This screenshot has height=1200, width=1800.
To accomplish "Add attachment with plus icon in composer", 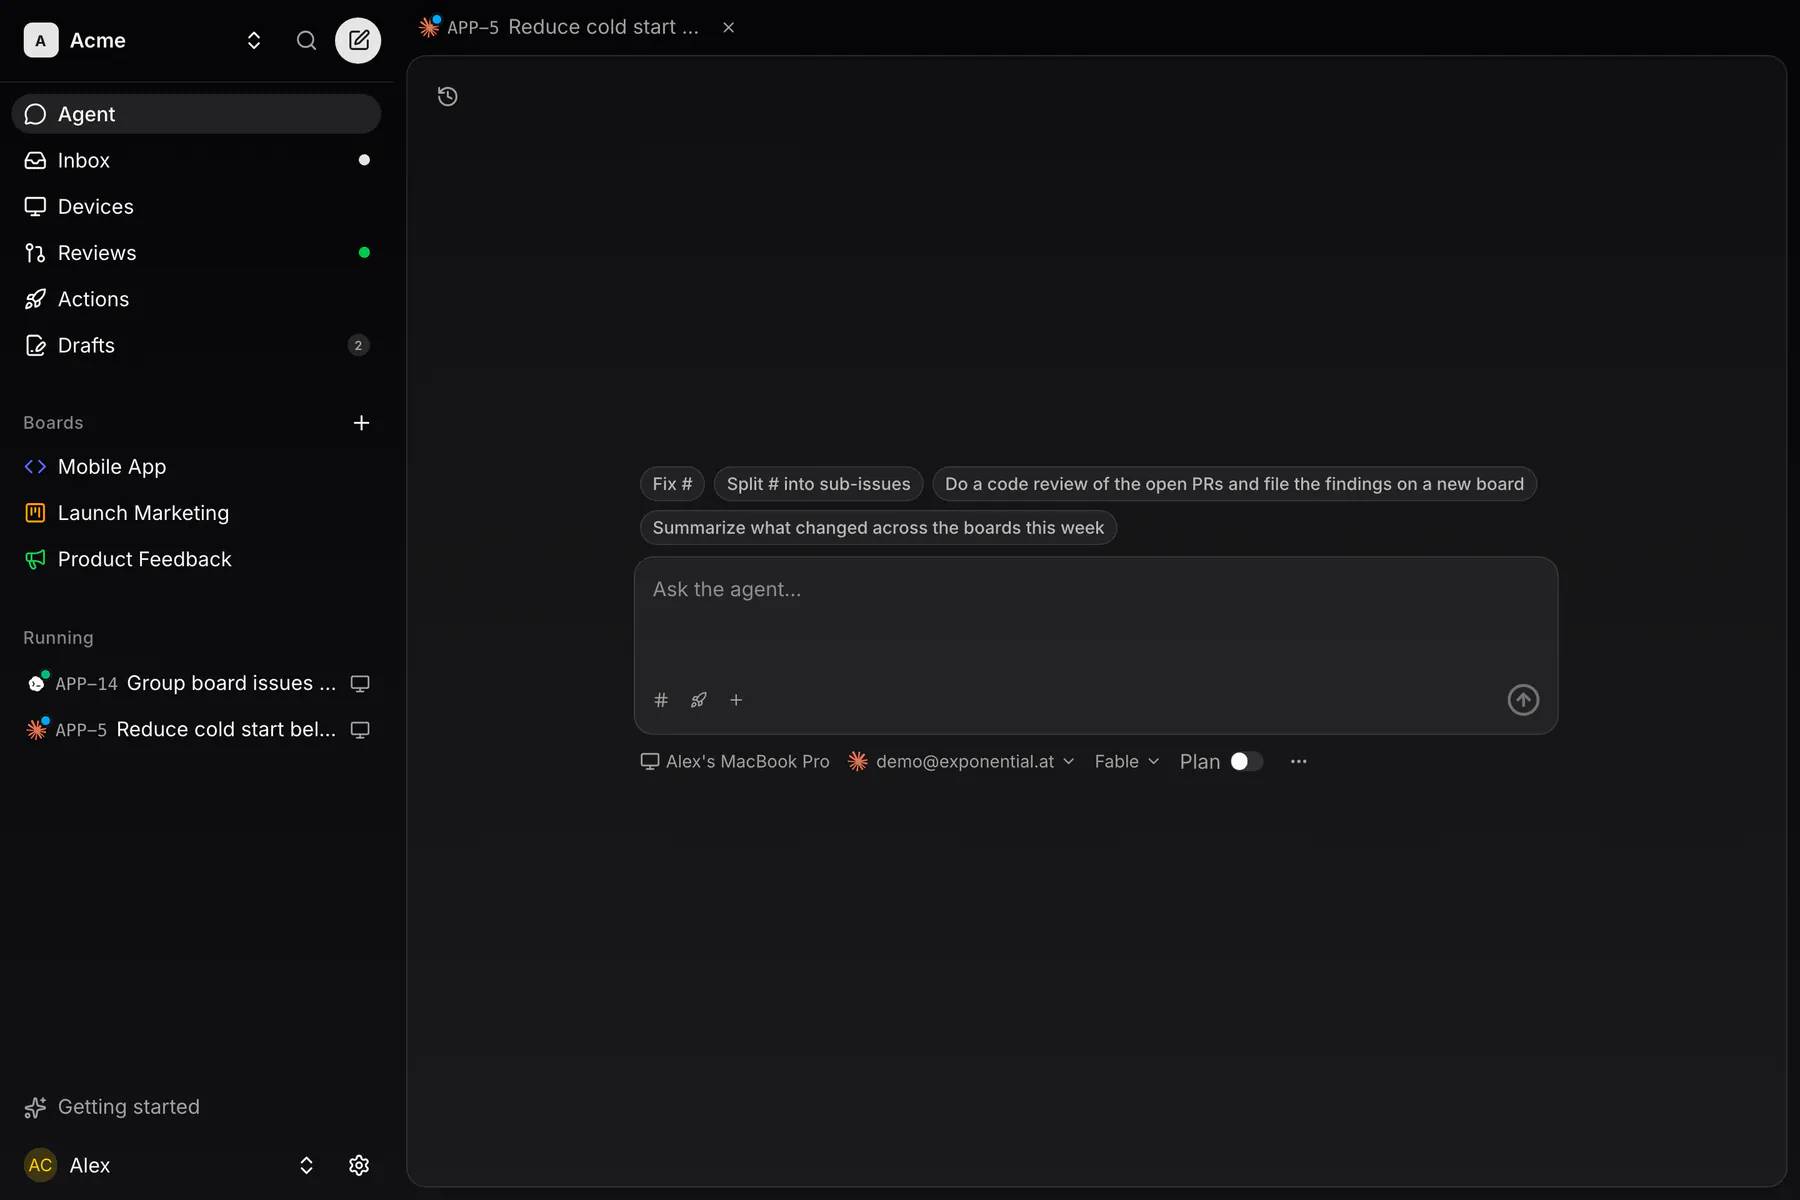I will click(736, 700).
